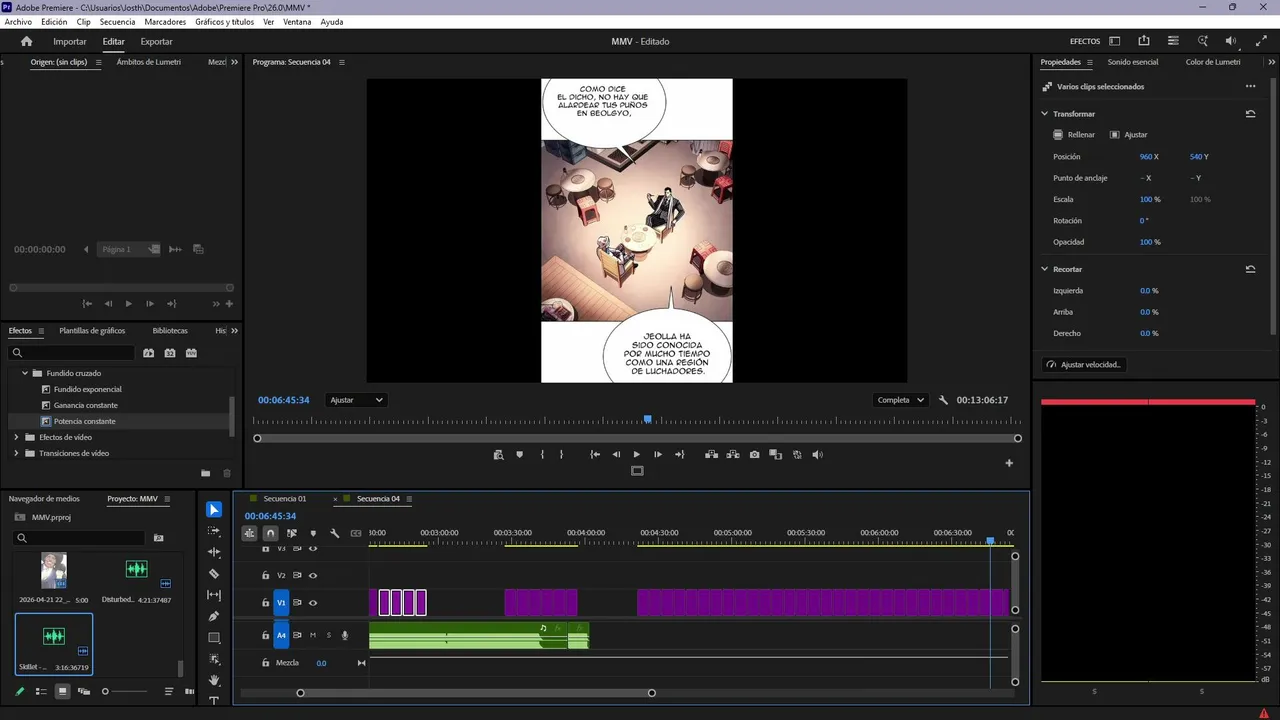Toggle Snap in timeline
This screenshot has height=720, width=1280.
click(270, 533)
